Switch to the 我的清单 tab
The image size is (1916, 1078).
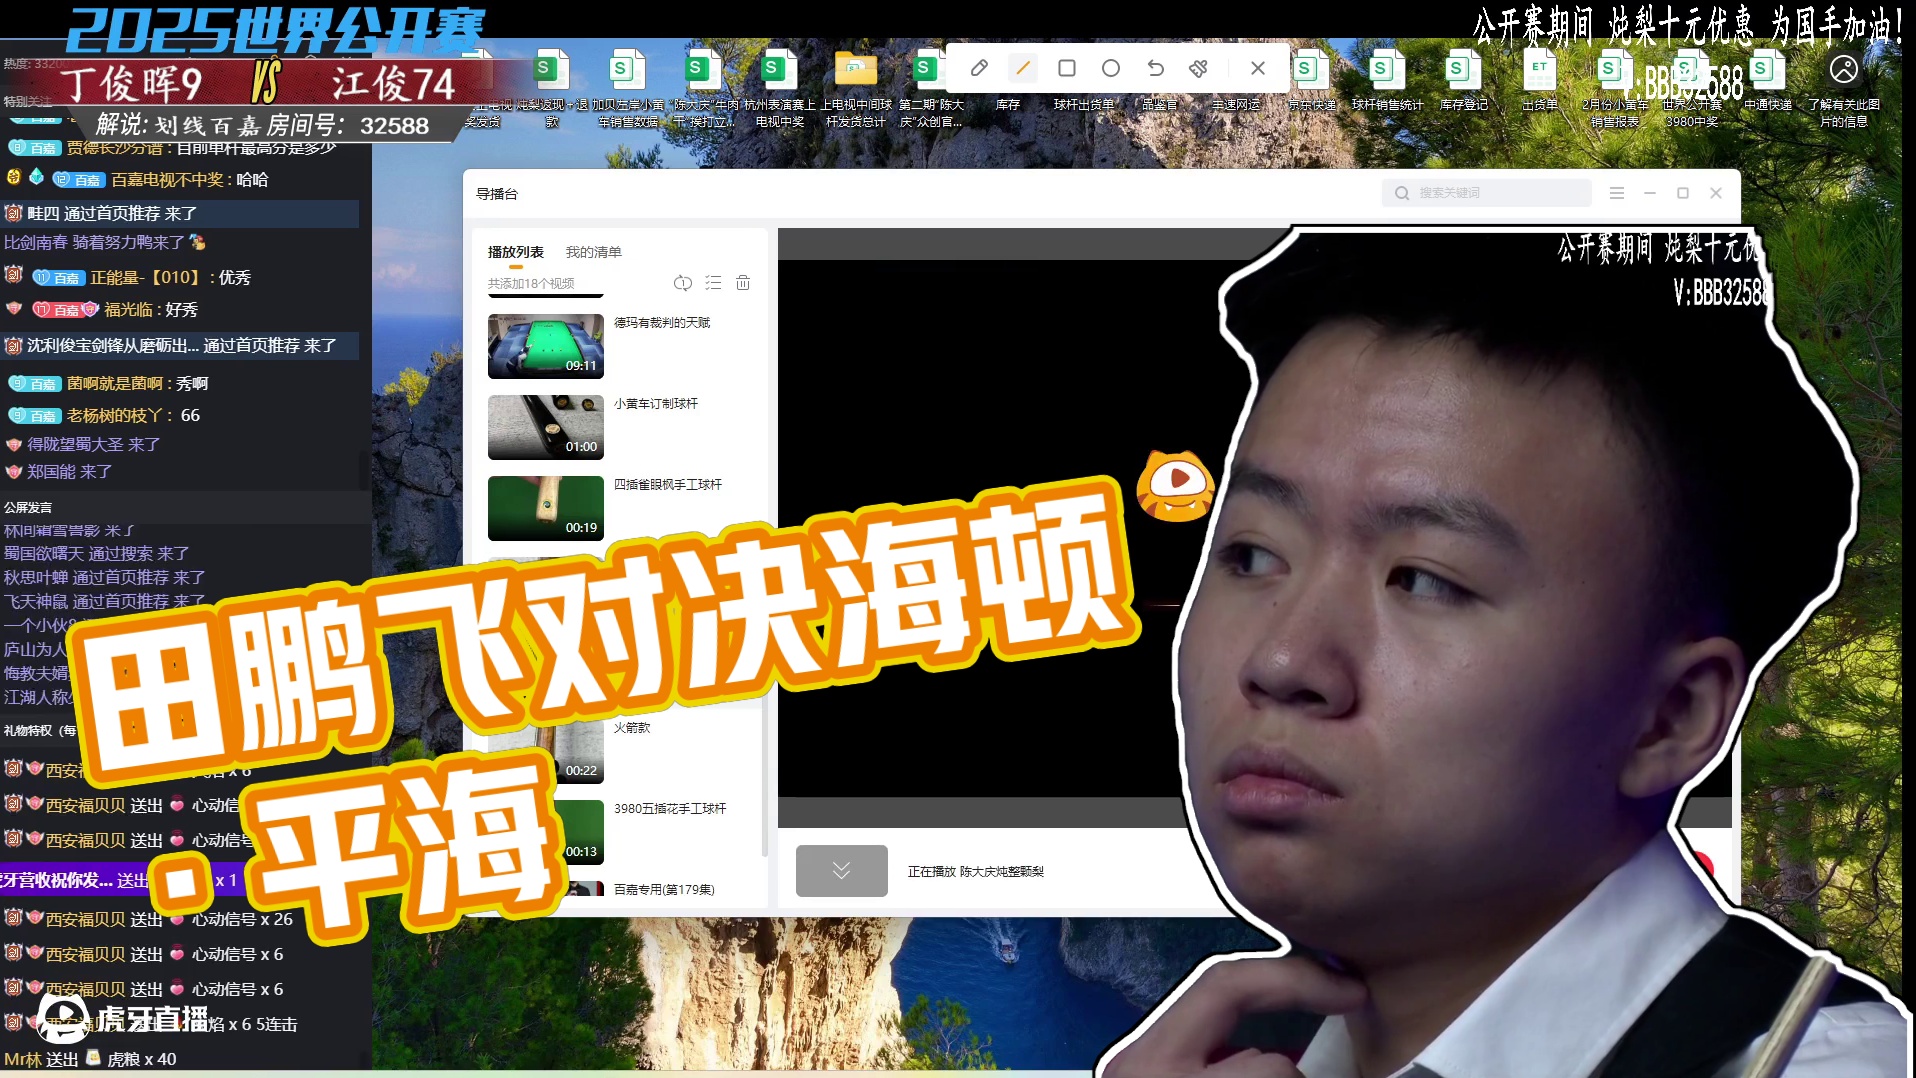(x=594, y=252)
